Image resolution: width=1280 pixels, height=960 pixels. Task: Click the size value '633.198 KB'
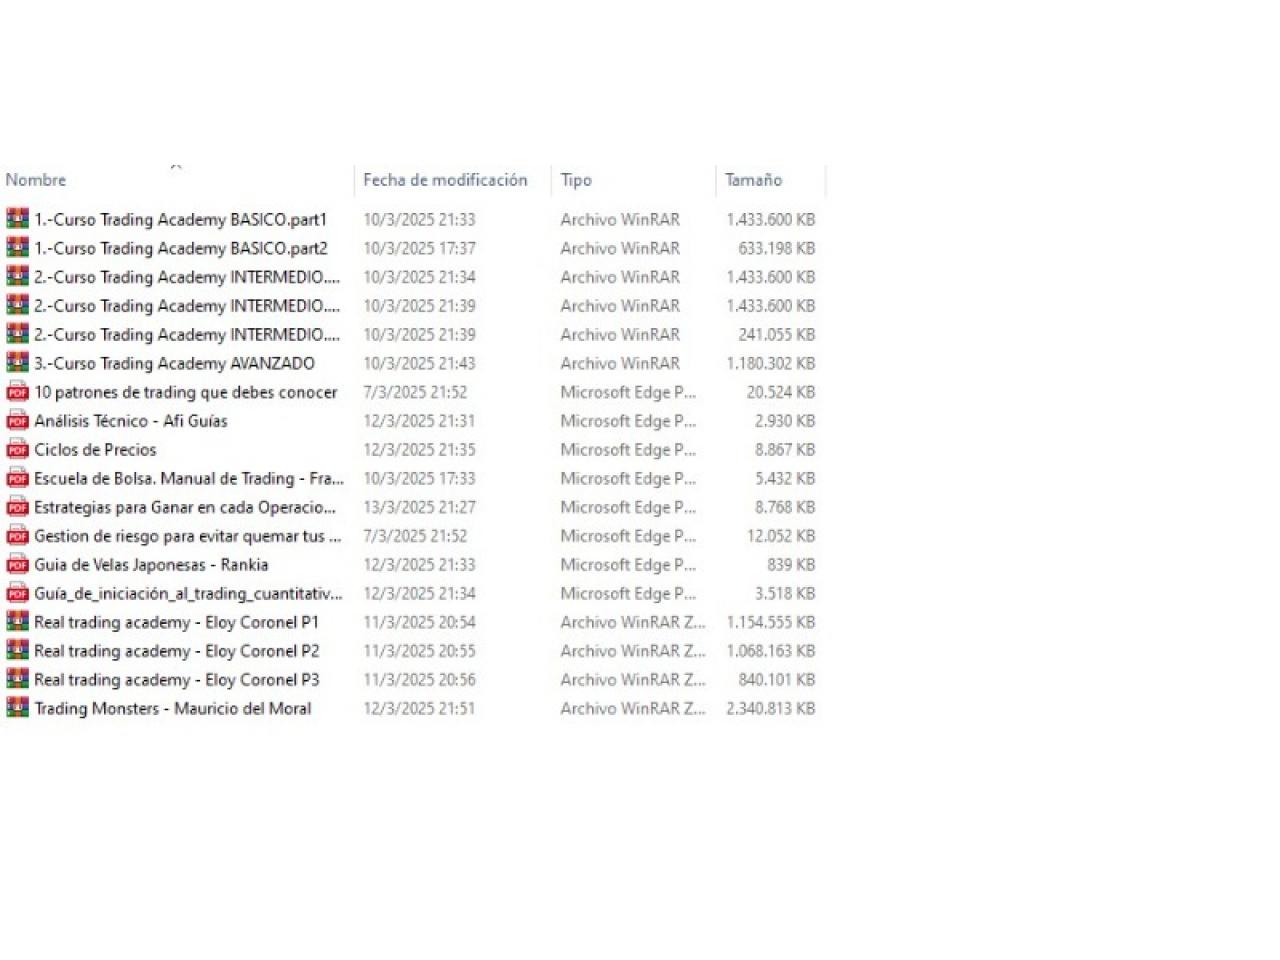point(777,248)
